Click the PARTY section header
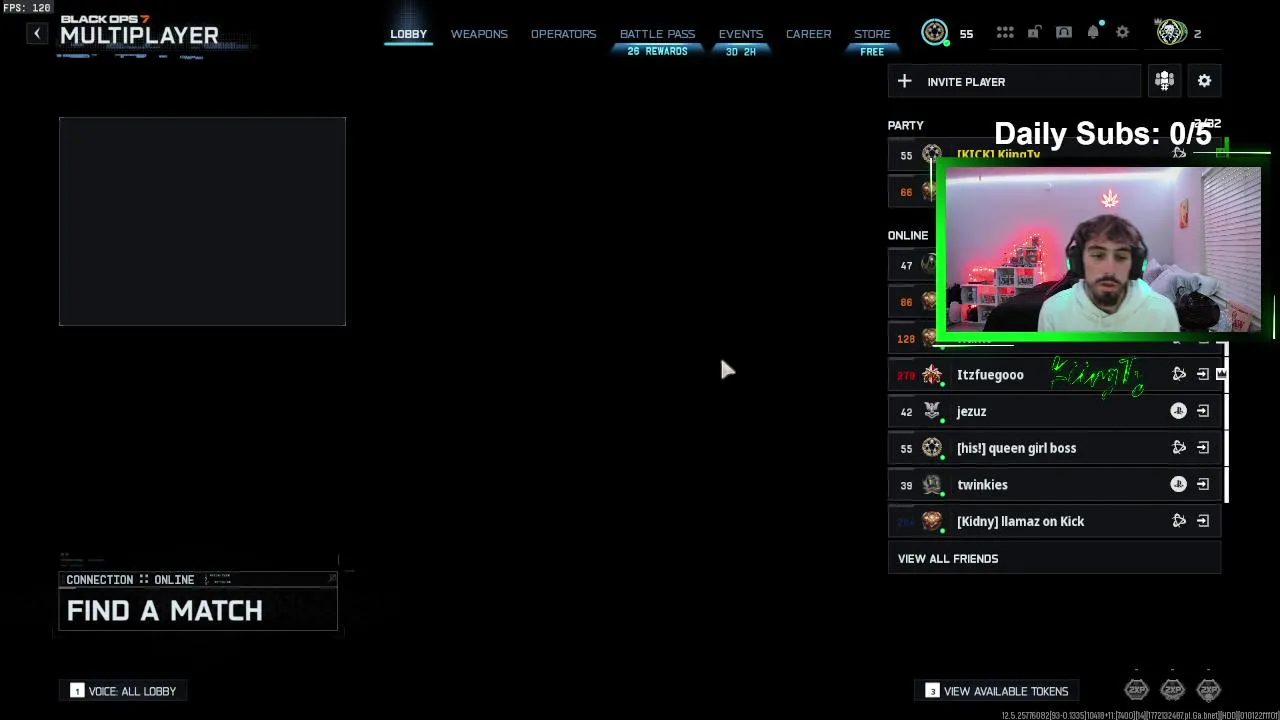Viewport: 1280px width, 720px height. pos(905,125)
